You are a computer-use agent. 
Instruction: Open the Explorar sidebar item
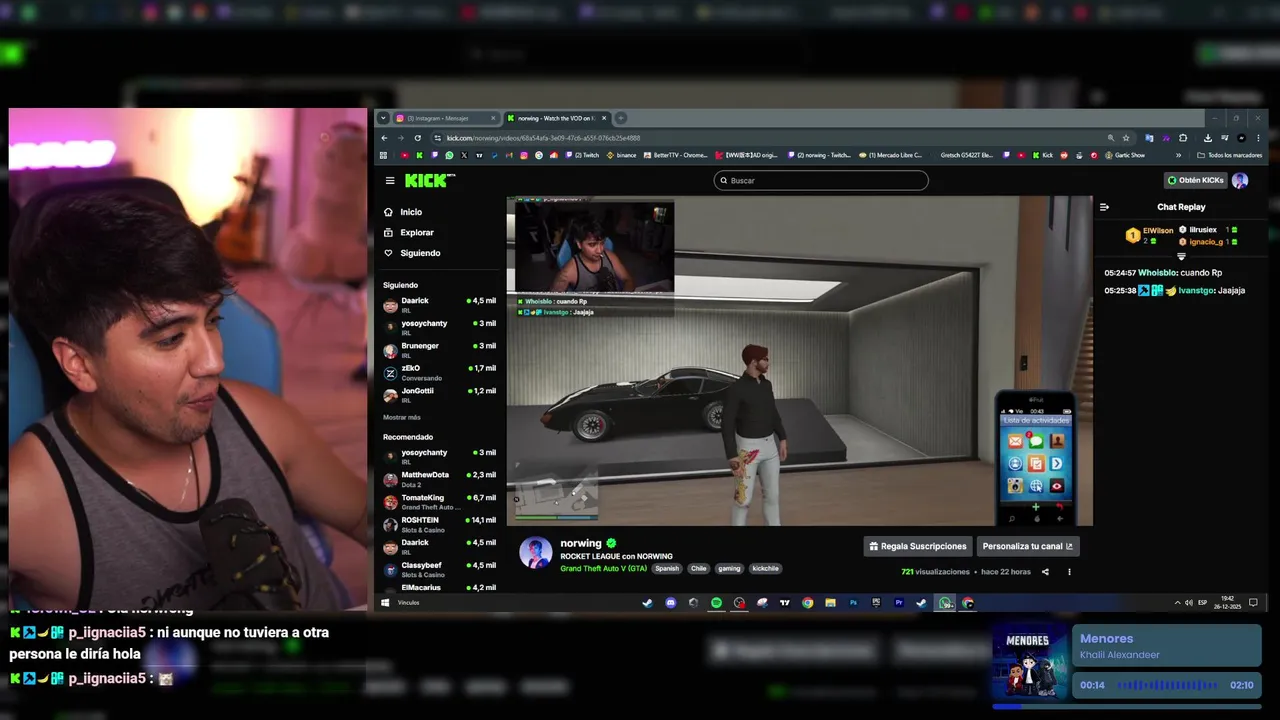coord(409,232)
